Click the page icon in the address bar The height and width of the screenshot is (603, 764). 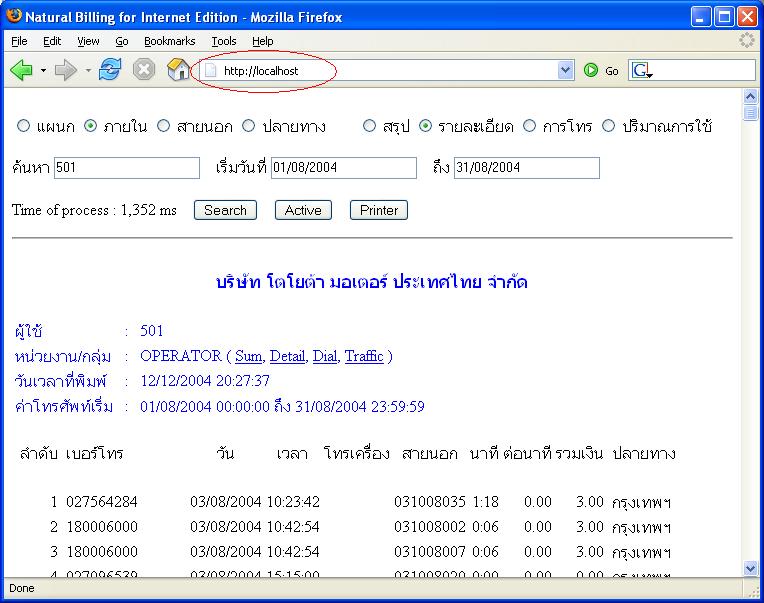(210, 71)
